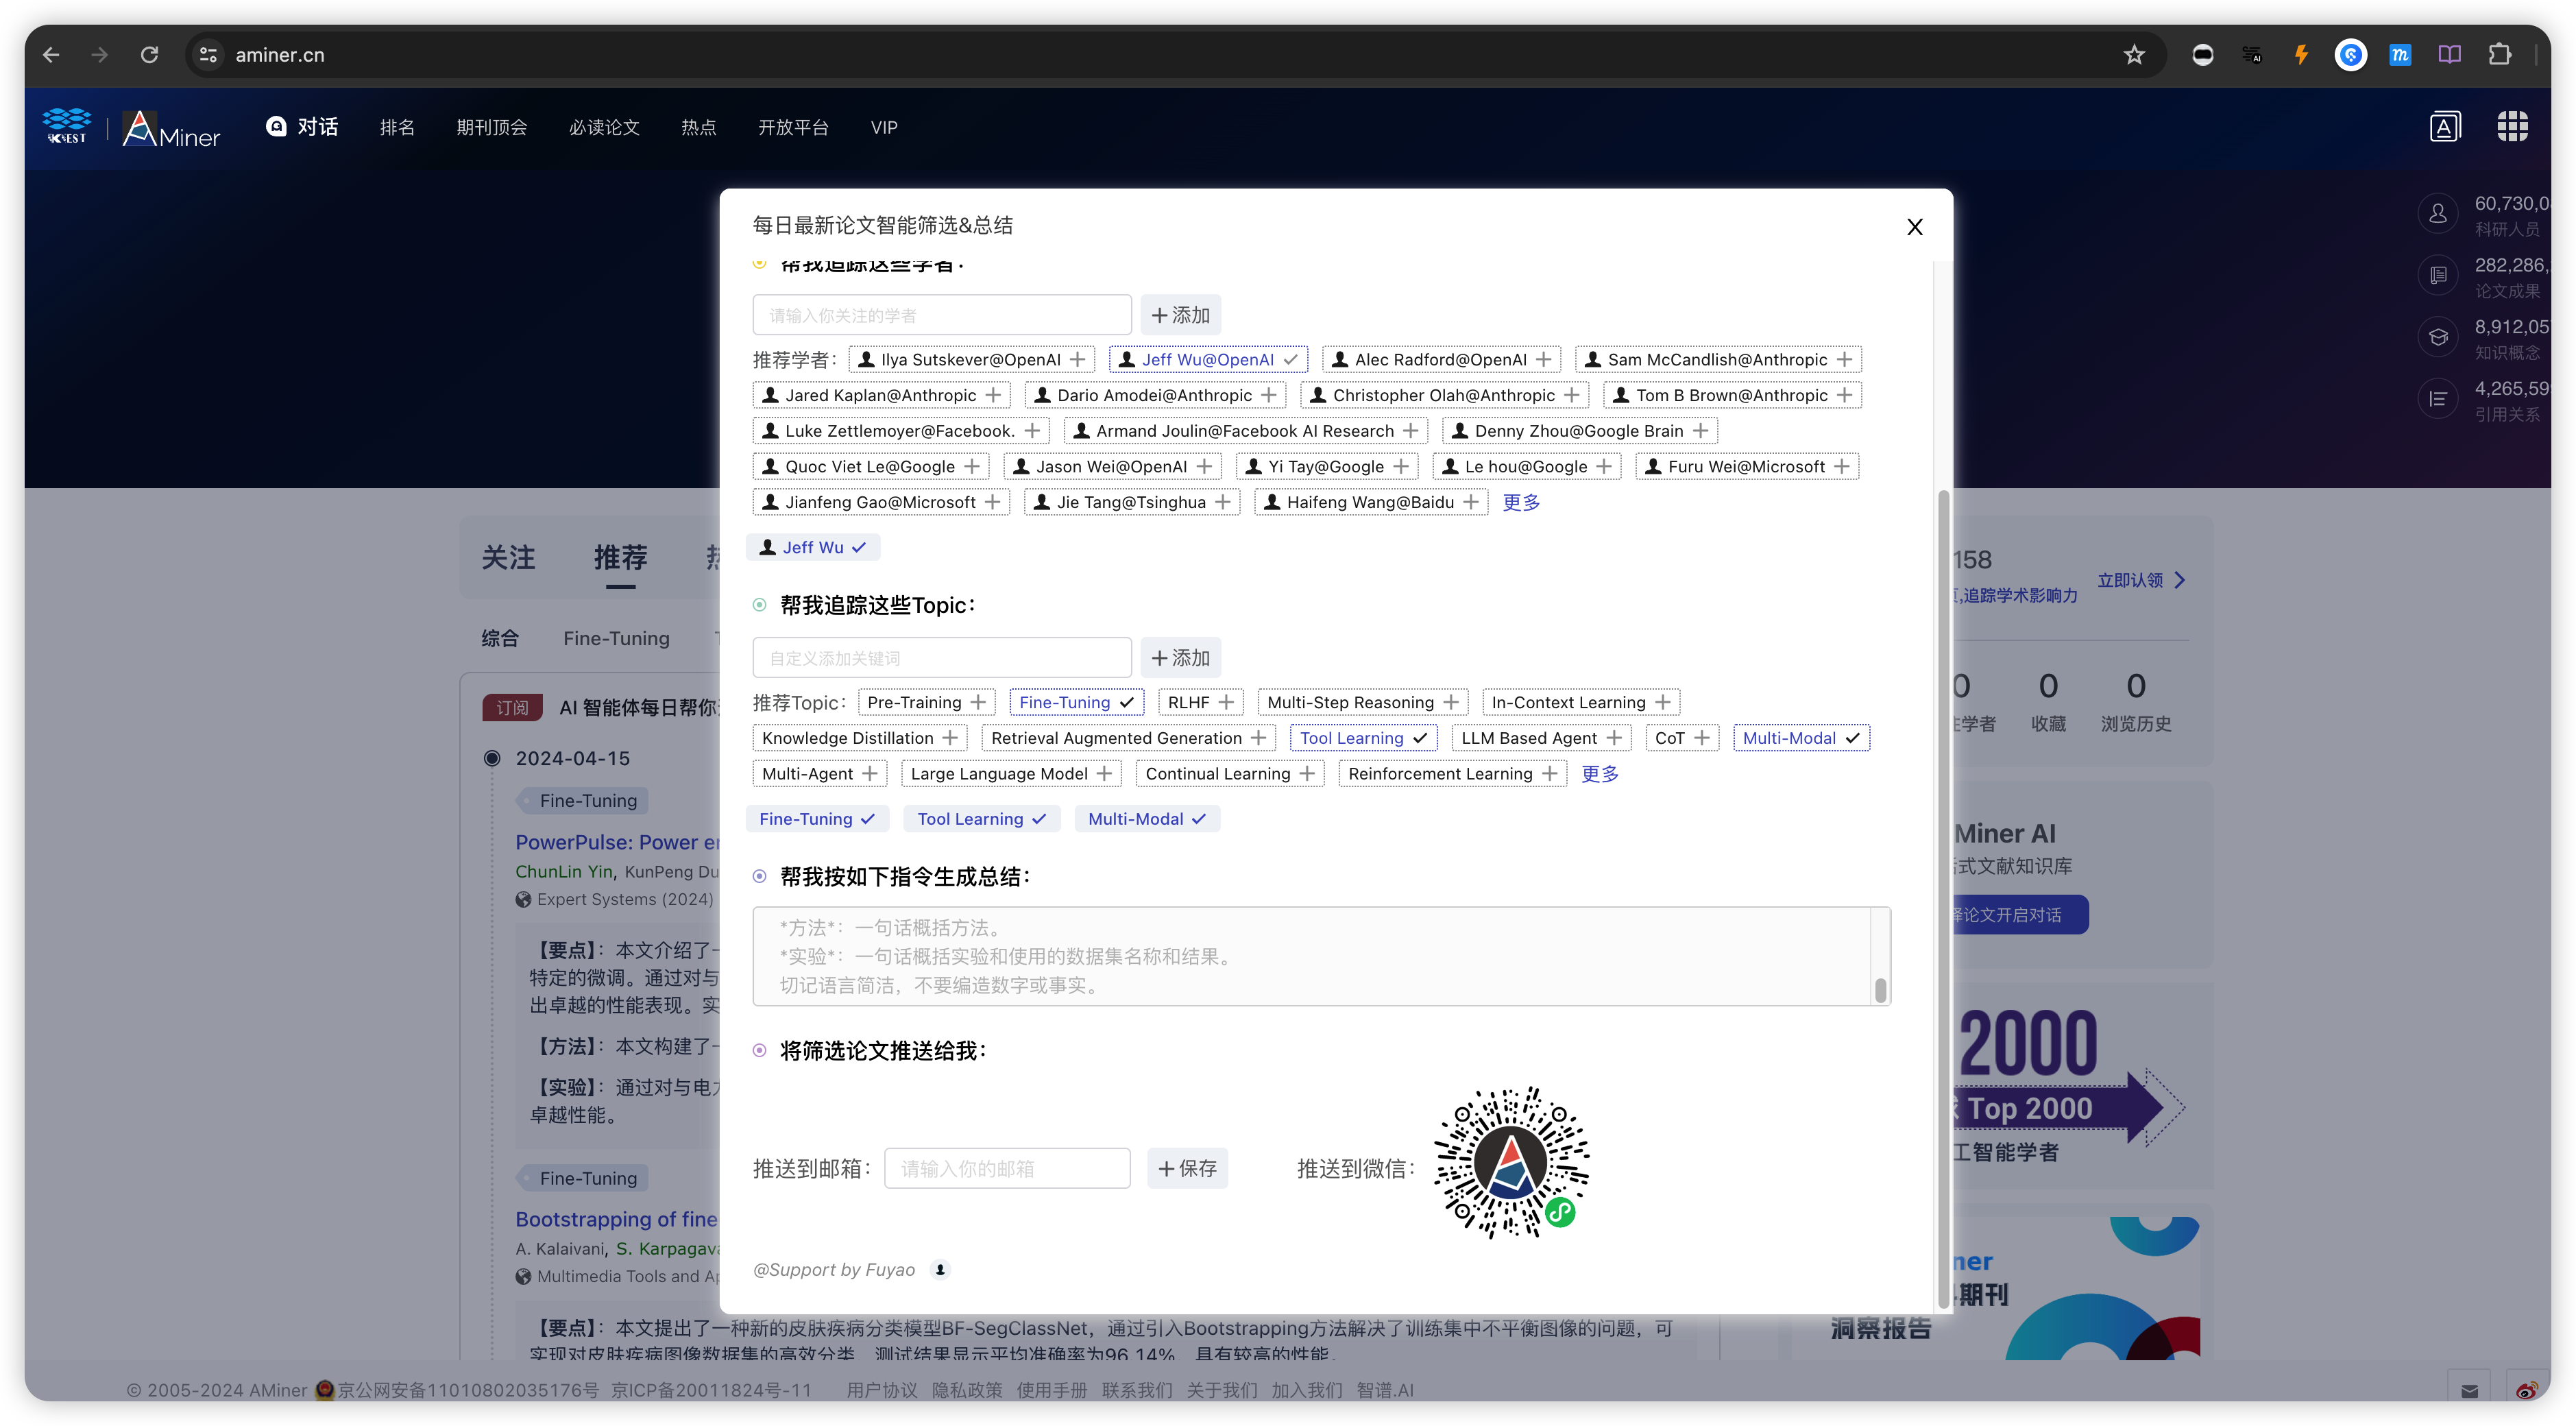The image size is (2576, 1426).
Task: Click the site info icon in address bar
Action: [208, 55]
